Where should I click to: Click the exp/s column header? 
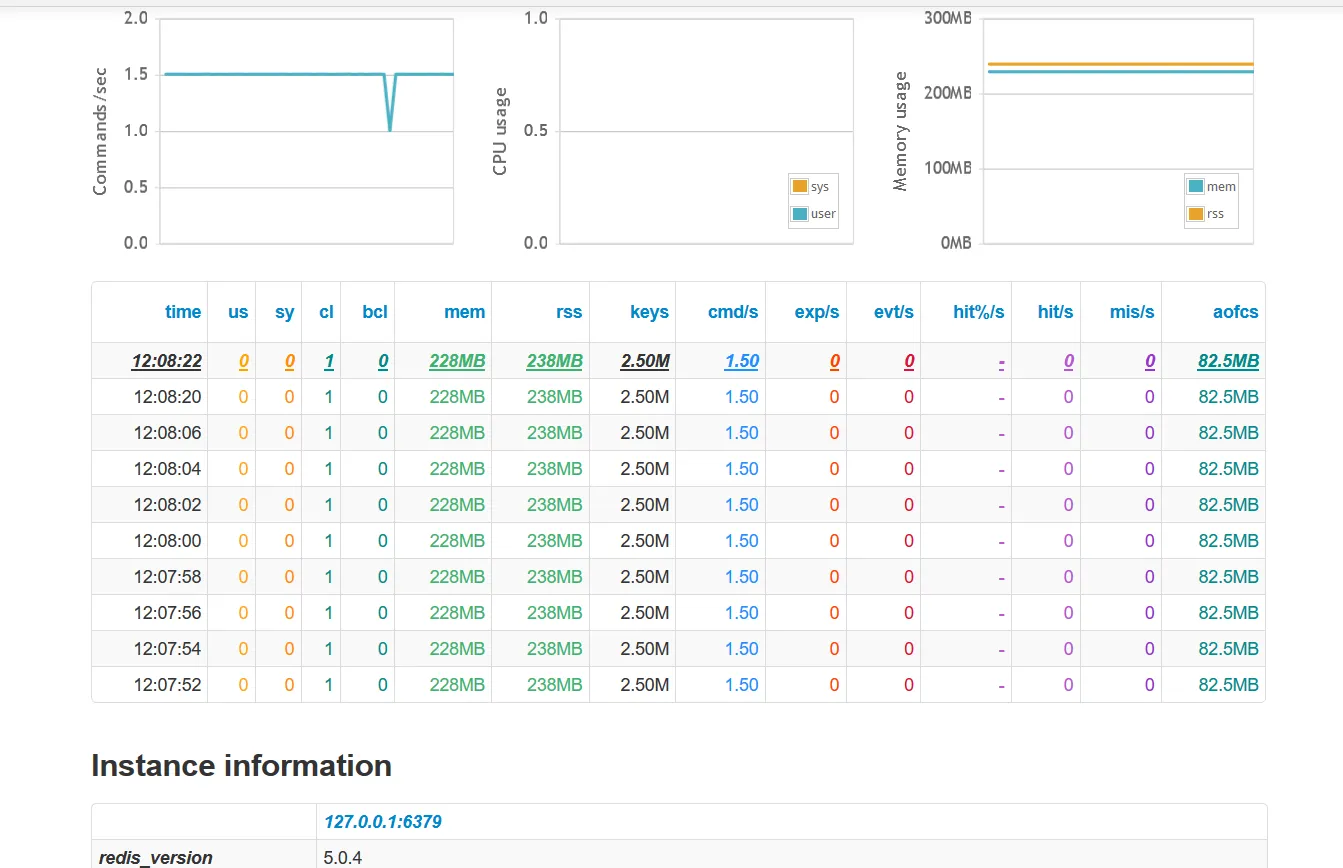pos(817,312)
